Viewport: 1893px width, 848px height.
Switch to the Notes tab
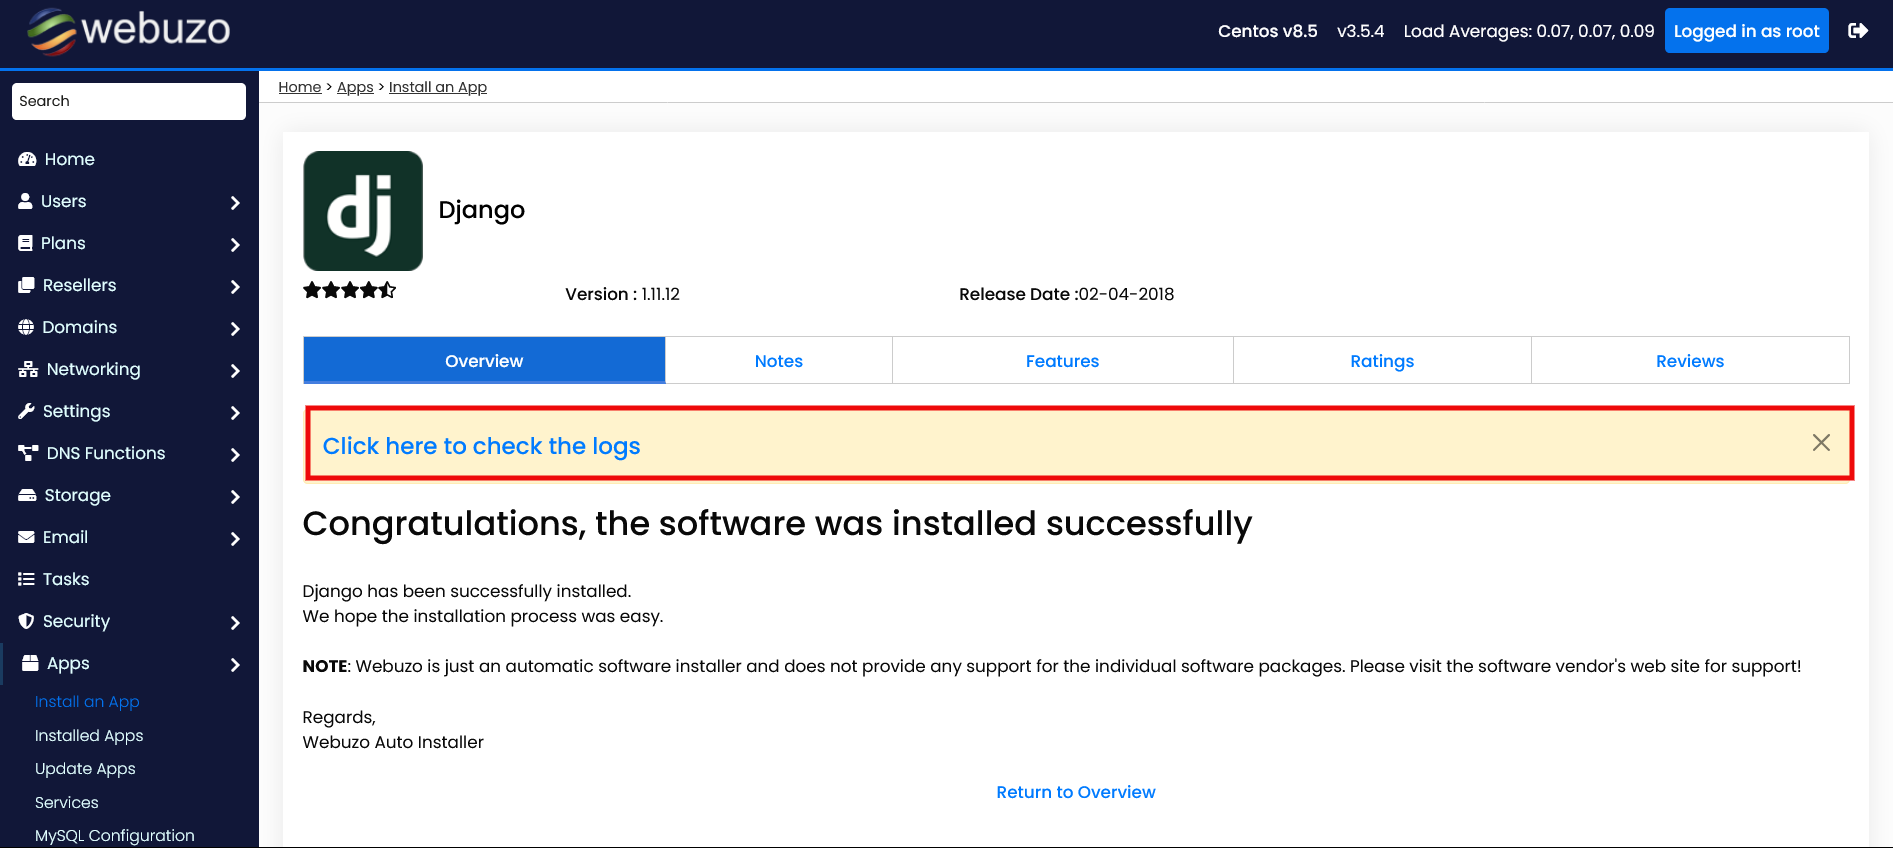778,361
